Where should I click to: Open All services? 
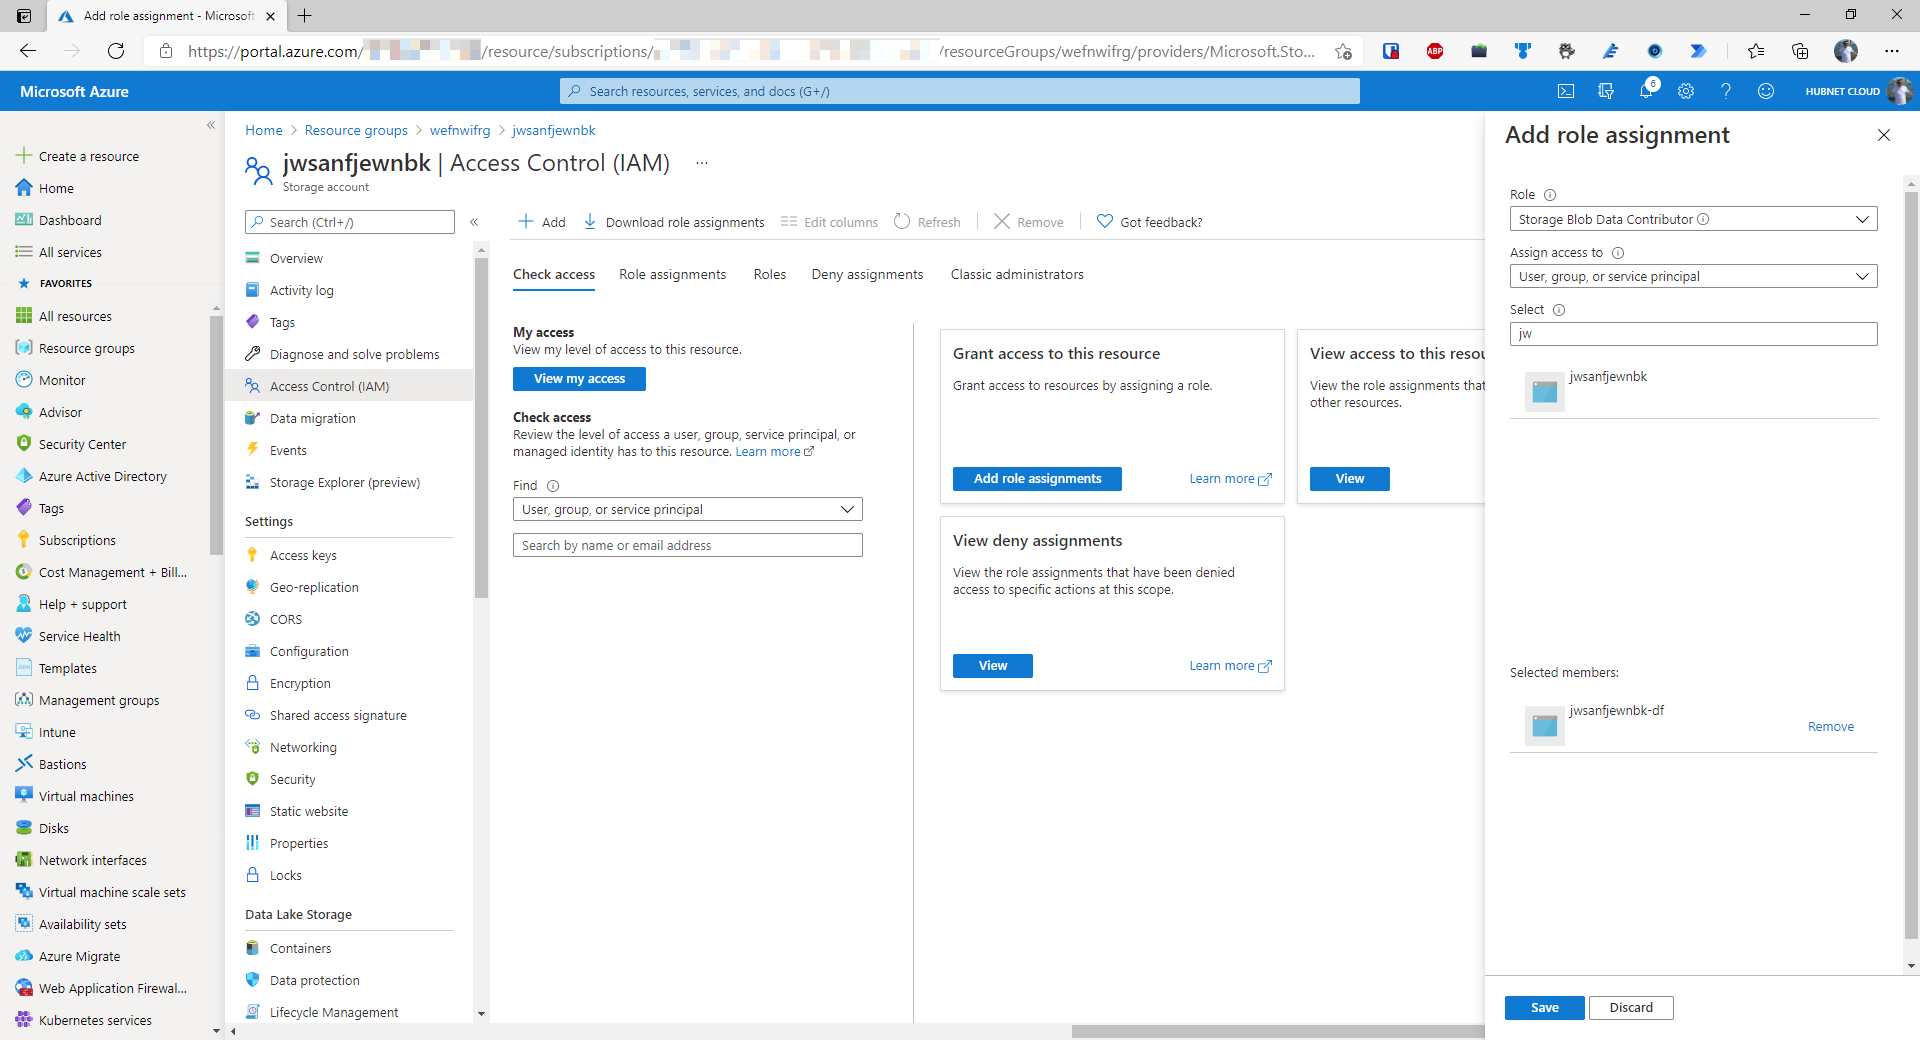(59, 252)
